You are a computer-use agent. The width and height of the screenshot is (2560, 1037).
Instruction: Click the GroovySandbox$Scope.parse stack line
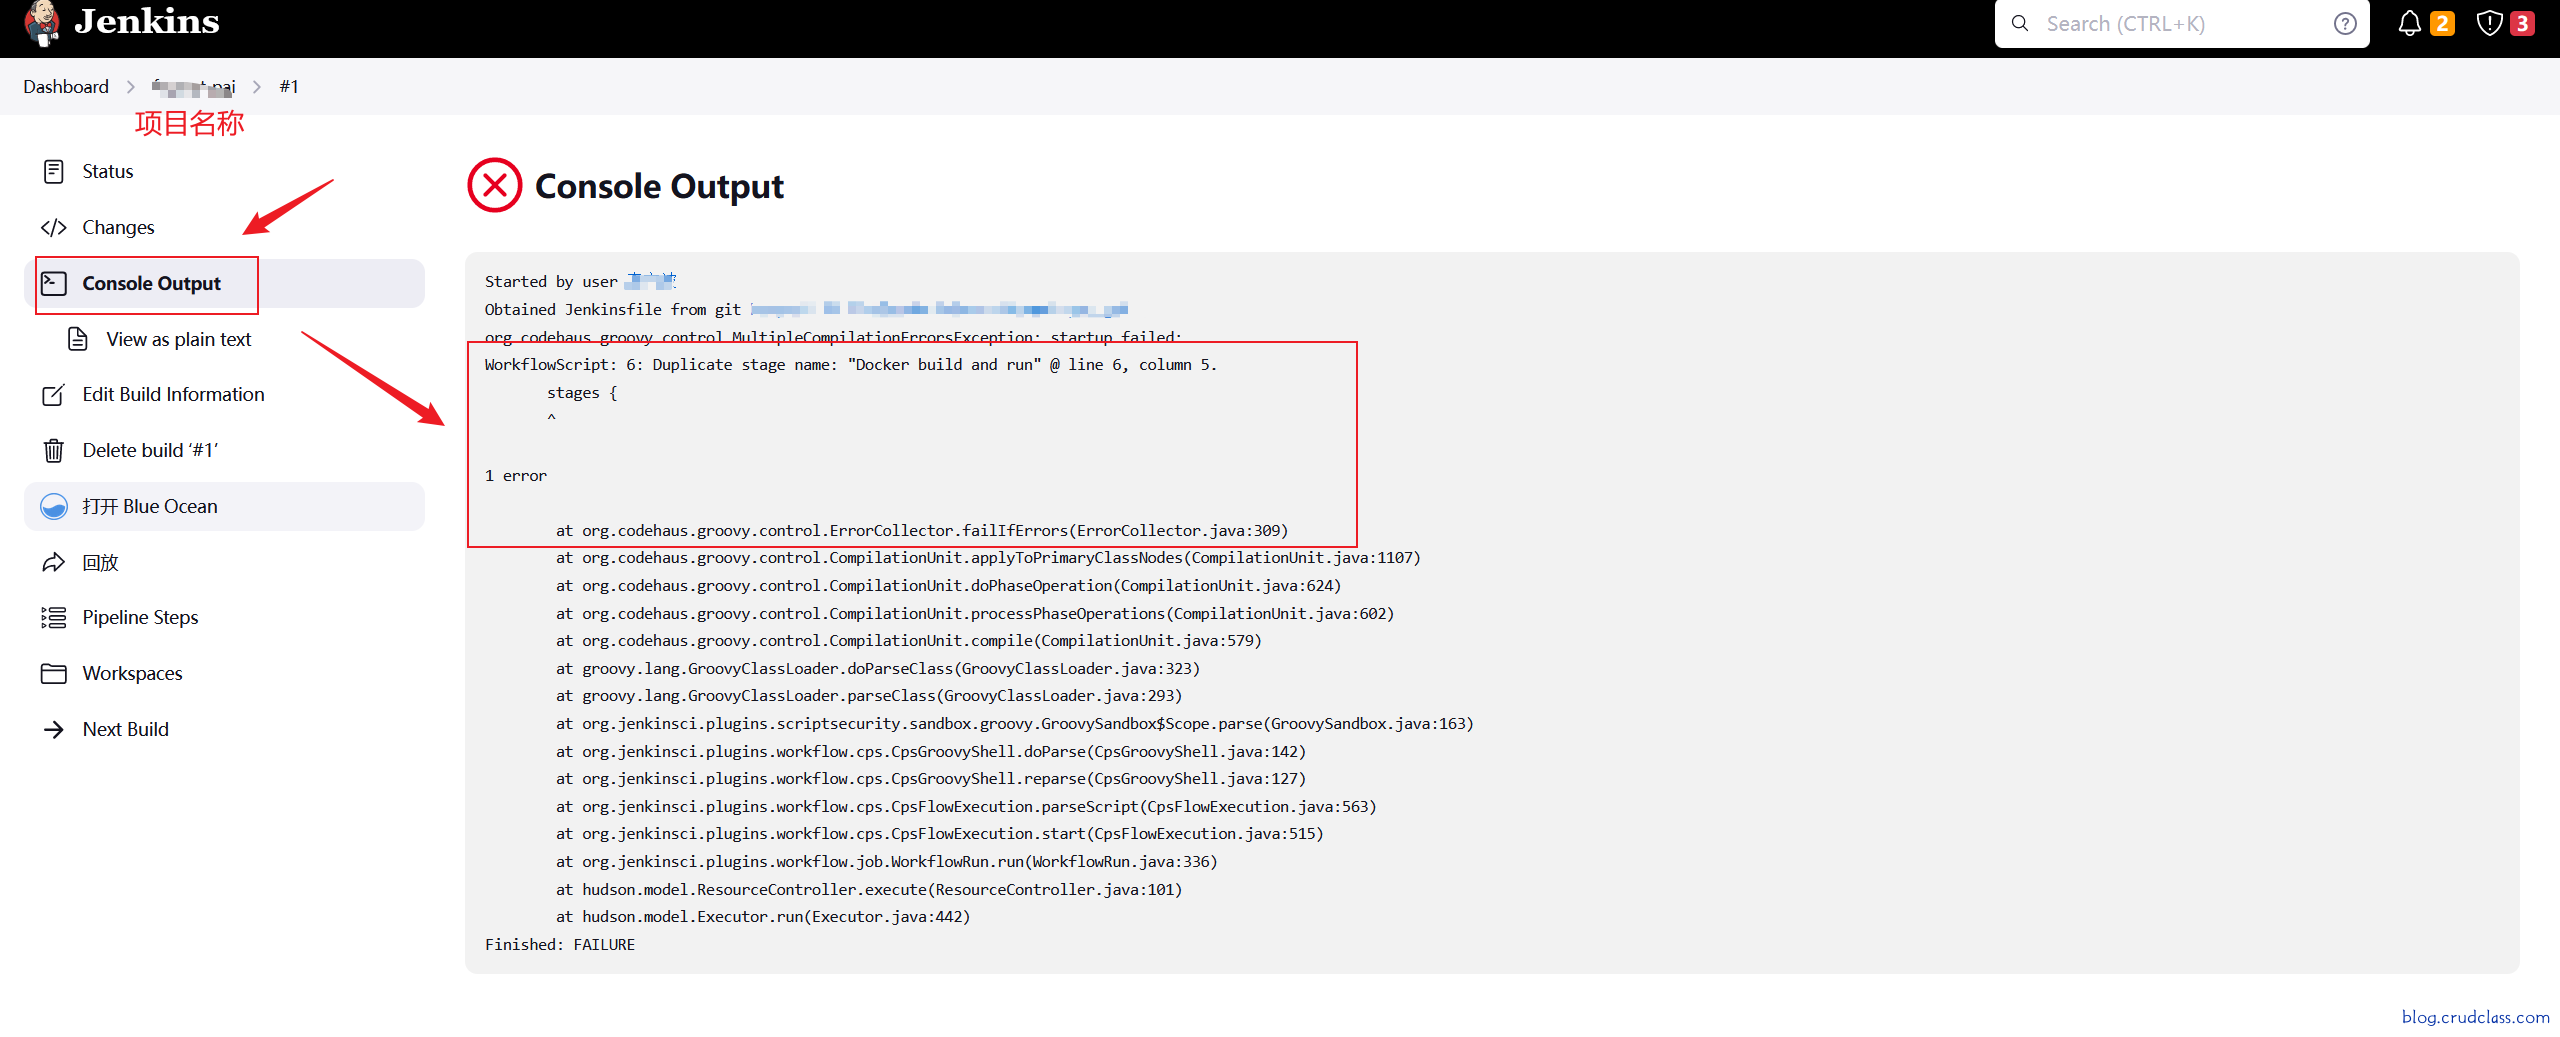[x=1015, y=724]
